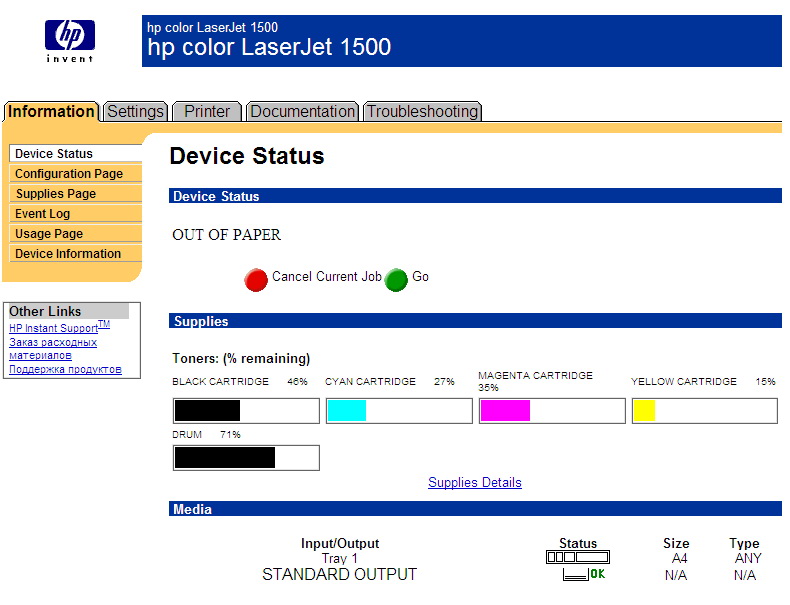Open the Заказ расходных материалов link
The width and height of the screenshot is (790, 605).
pos(53,349)
